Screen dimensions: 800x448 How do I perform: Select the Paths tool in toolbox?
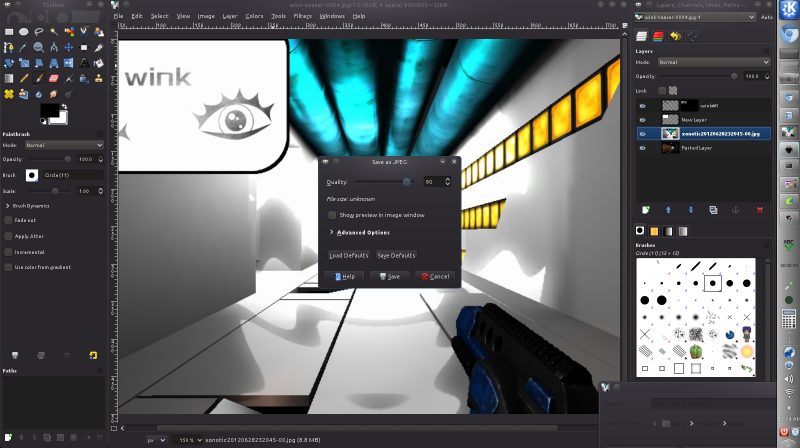click(x=9, y=47)
